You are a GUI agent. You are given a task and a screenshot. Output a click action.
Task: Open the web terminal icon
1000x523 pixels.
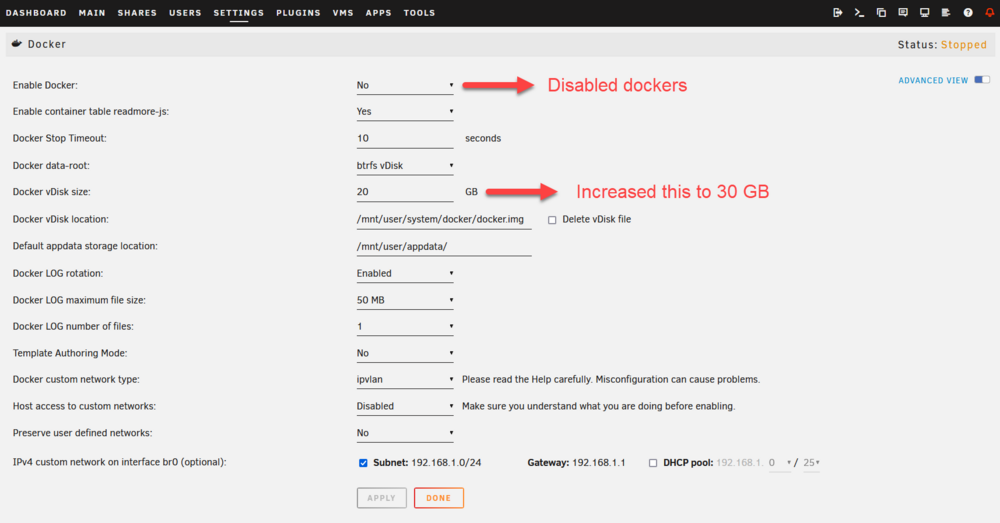tap(859, 13)
